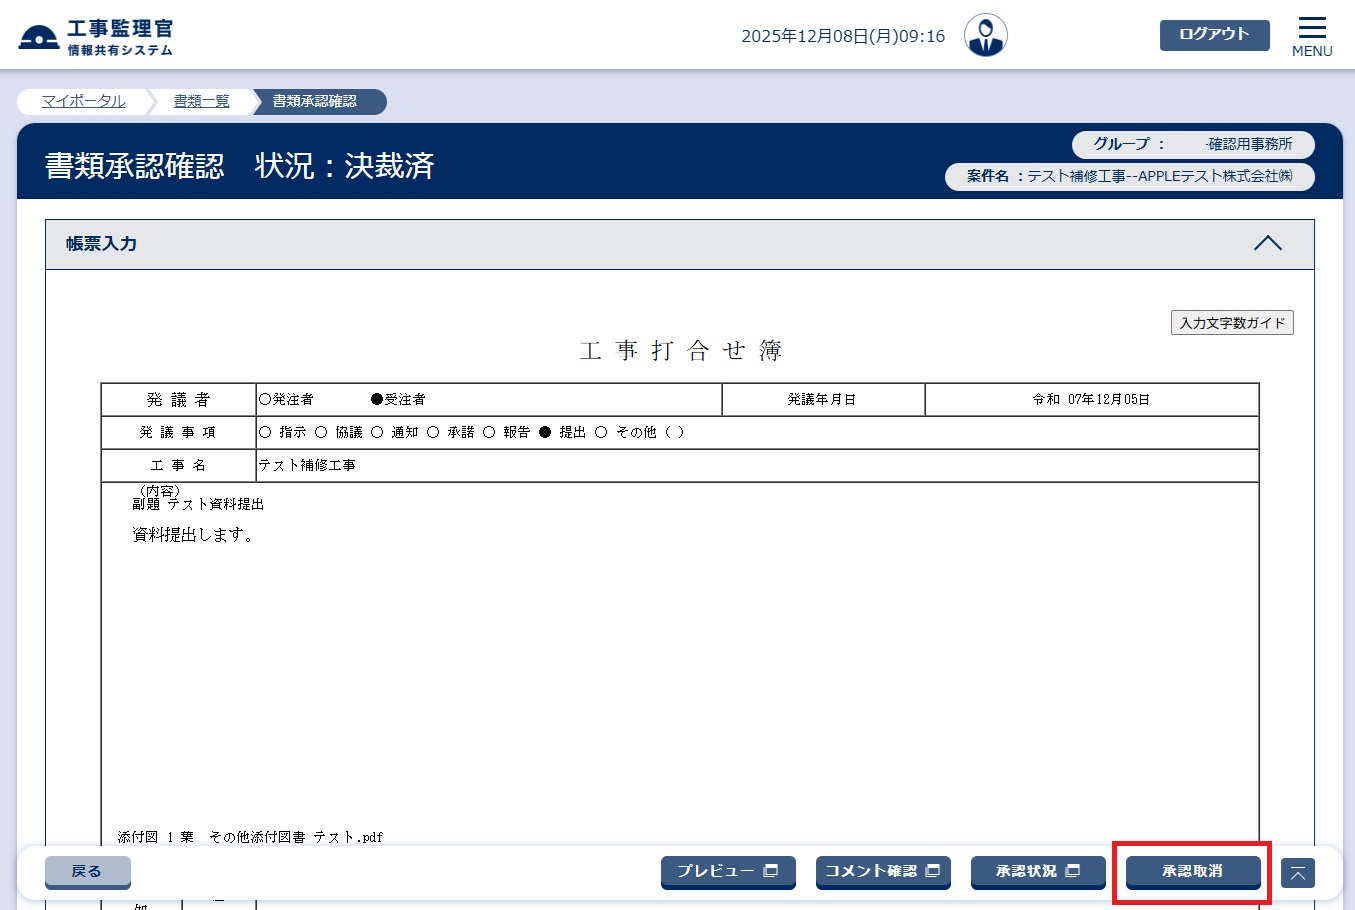The height and width of the screenshot is (910, 1355).
Task: Choose the 指示 radio button
Action: click(265, 432)
